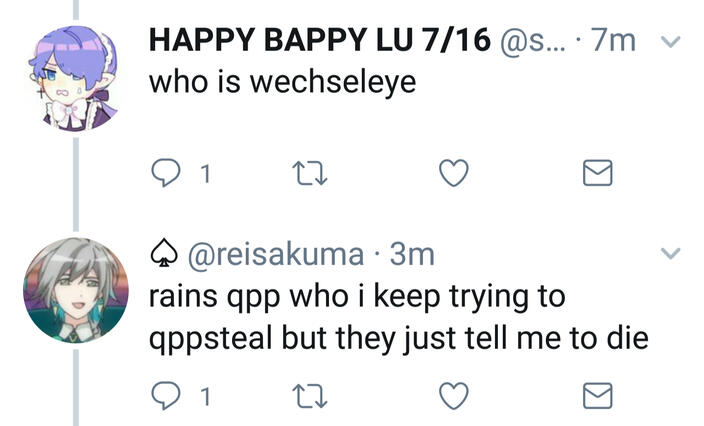Reply to HAPPY BAPPY LU's tweet
The width and height of the screenshot is (704, 426).
[x=164, y=174]
